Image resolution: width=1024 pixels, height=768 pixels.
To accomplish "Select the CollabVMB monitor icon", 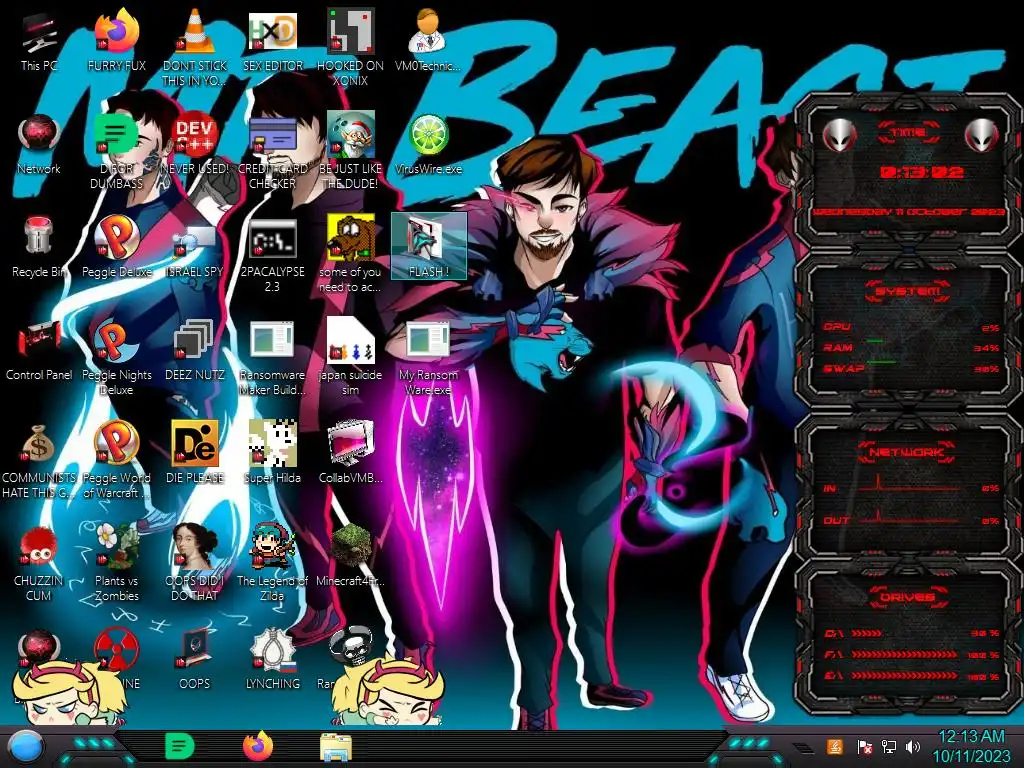I will click(350, 453).
